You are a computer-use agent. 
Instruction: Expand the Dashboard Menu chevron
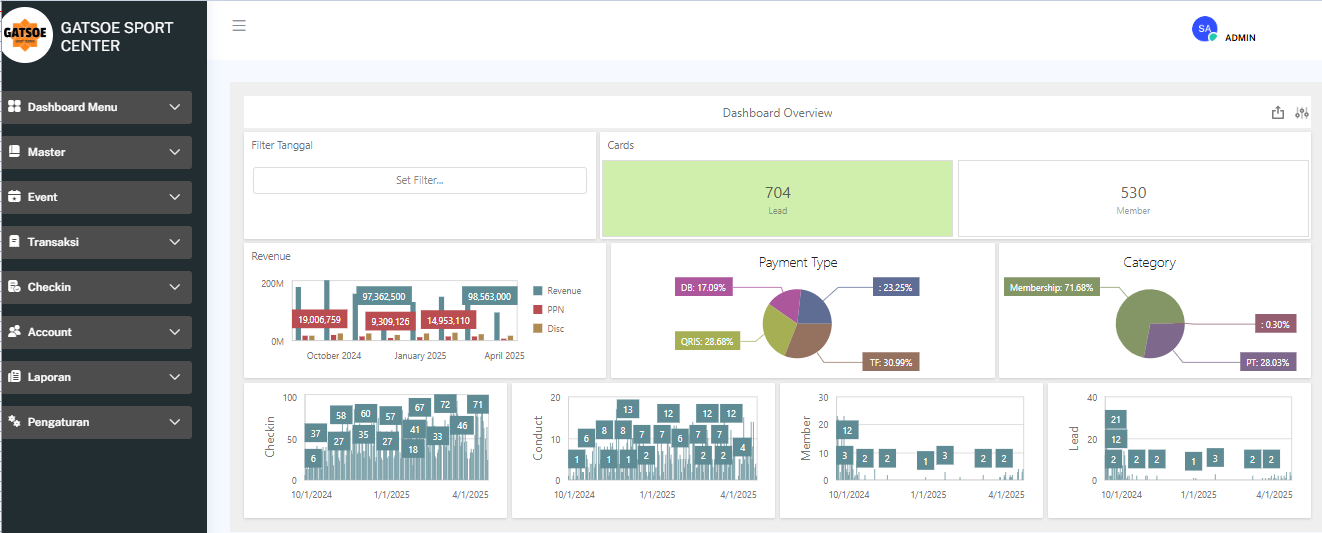(x=175, y=107)
